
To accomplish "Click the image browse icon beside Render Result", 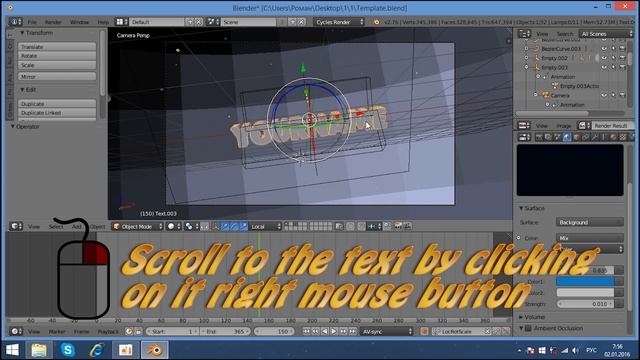I will (x=583, y=126).
